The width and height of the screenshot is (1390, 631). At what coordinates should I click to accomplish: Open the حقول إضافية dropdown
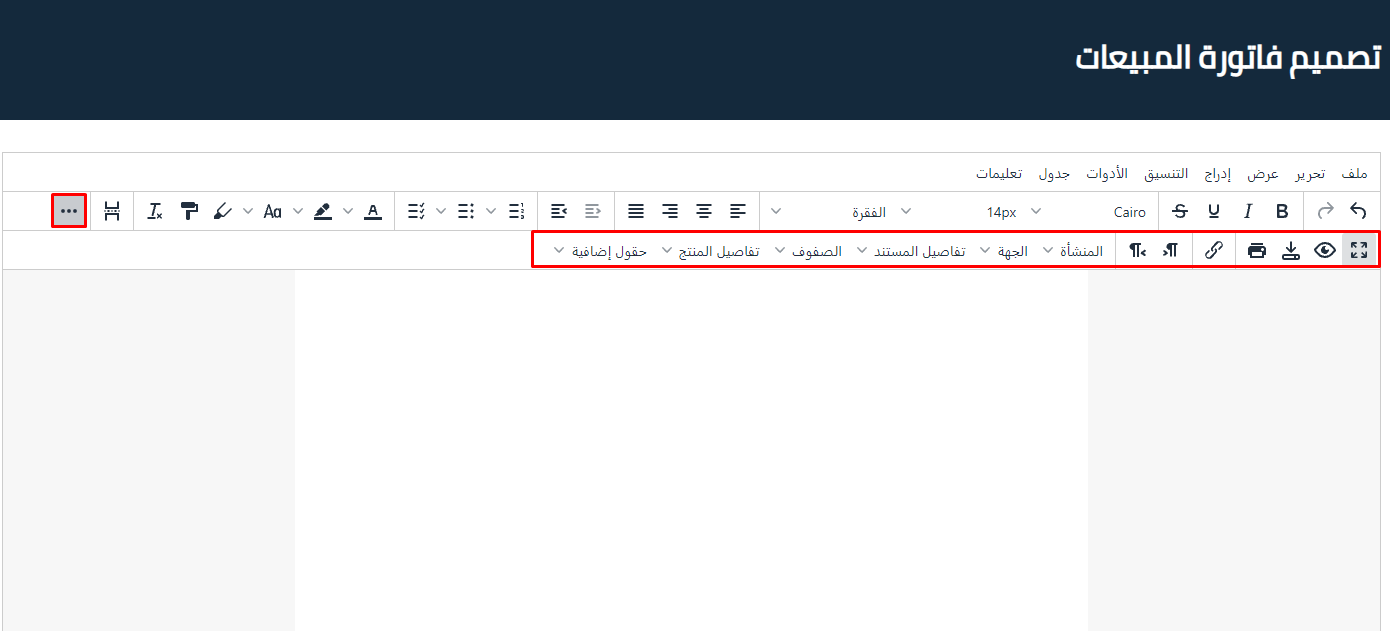point(600,251)
